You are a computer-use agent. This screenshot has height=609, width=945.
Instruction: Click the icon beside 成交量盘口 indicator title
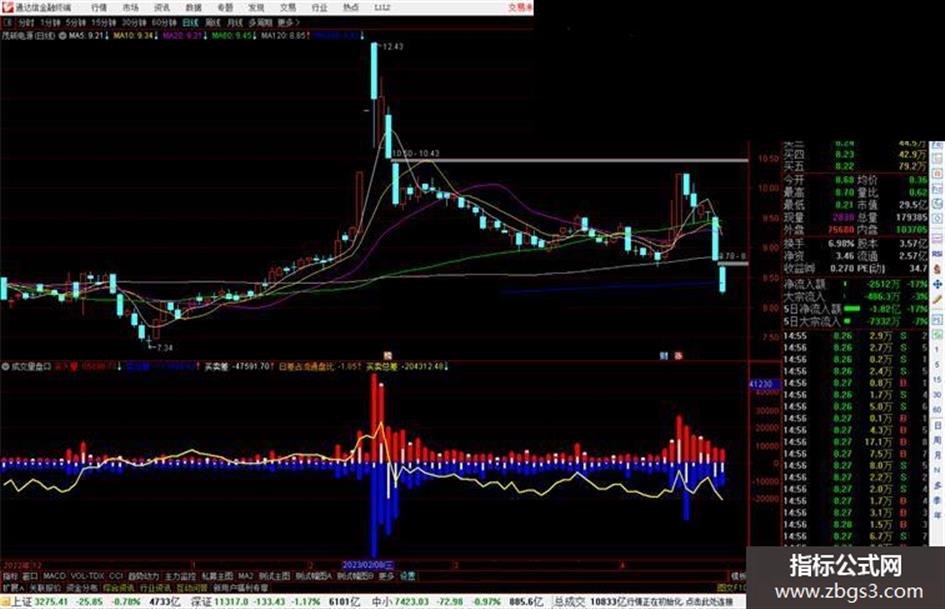pos(5,366)
